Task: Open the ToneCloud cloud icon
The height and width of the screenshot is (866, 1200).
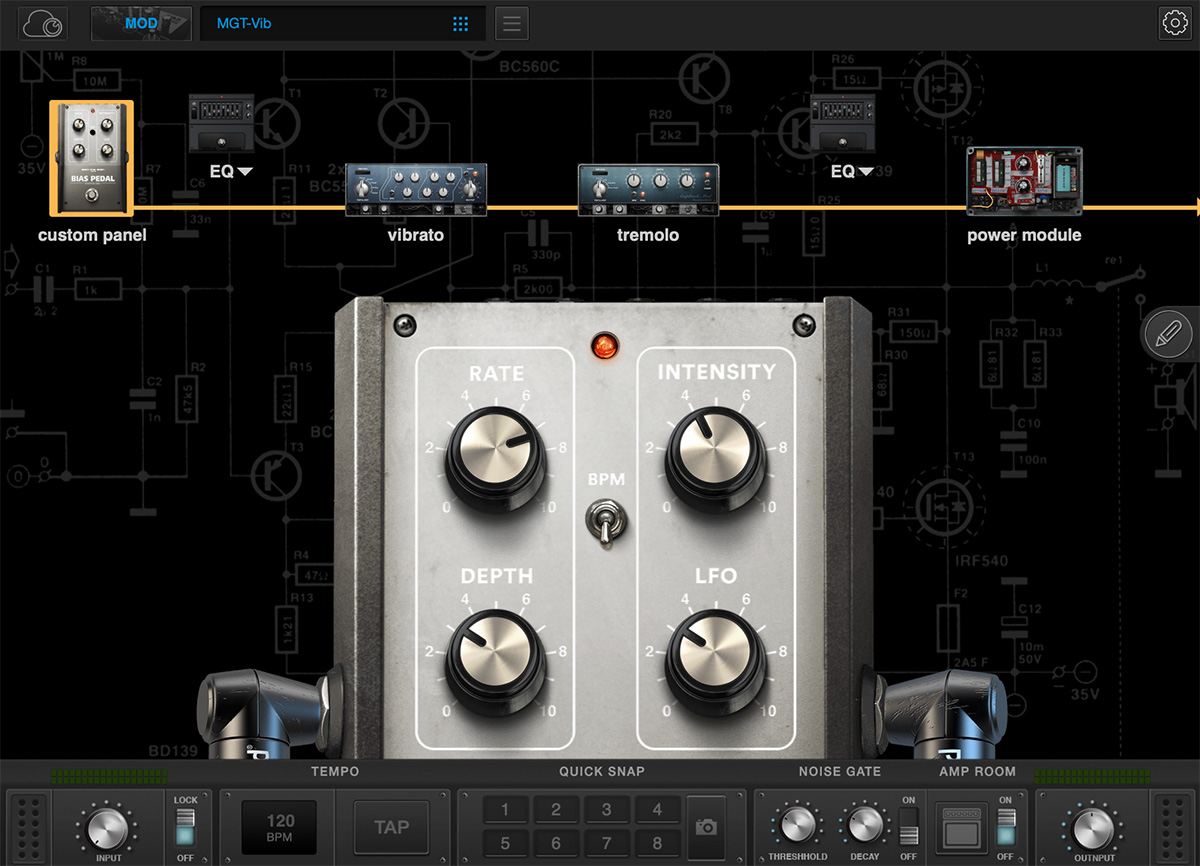Action: click(x=43, y=23)
